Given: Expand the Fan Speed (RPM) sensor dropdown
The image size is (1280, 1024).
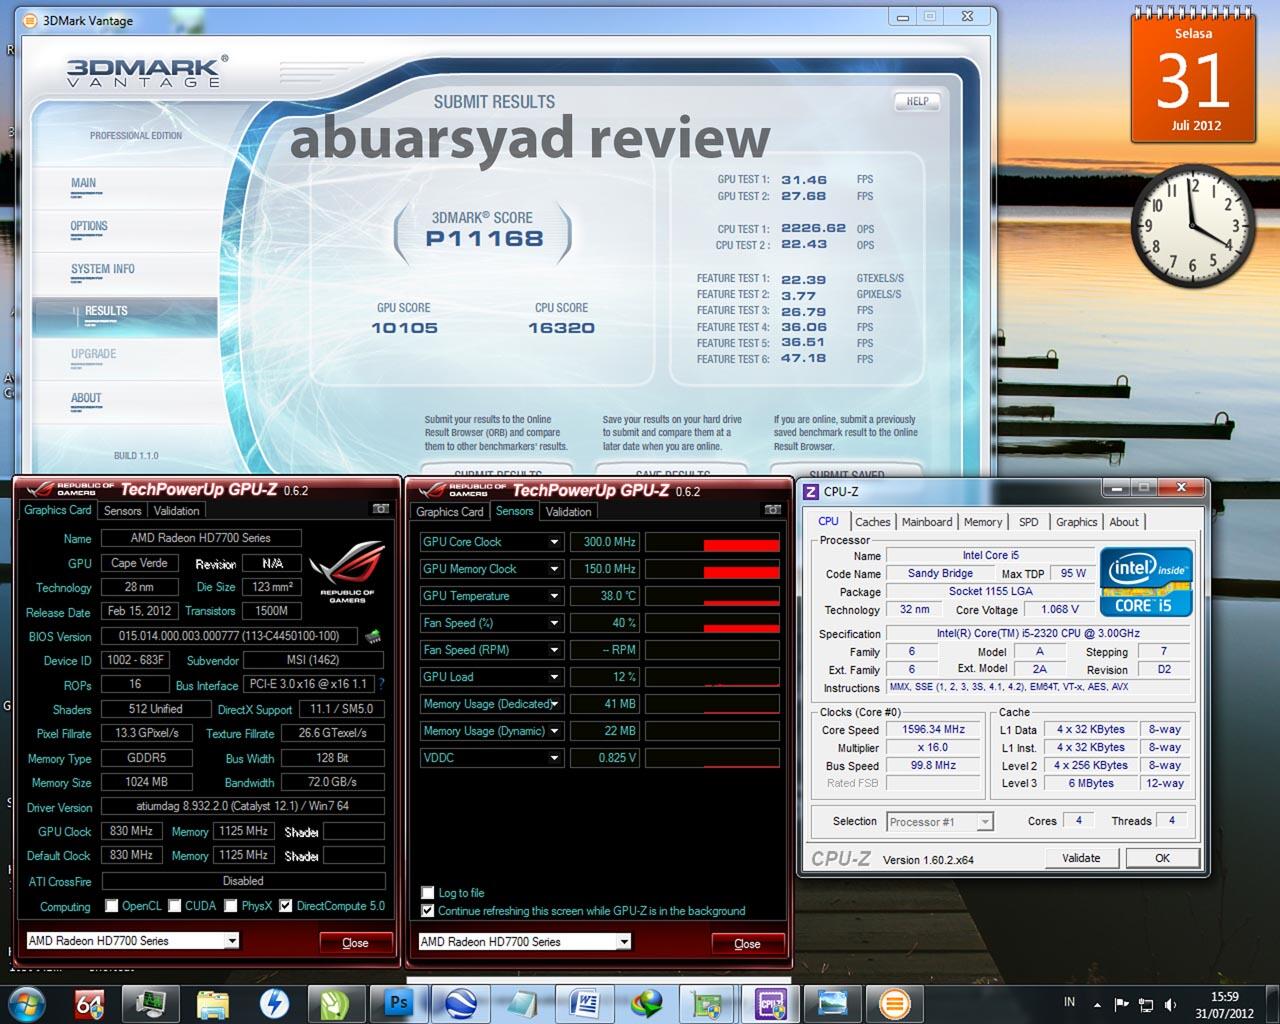Looking at the screenshot, I should pyautogui.click(x=554, y=650).
